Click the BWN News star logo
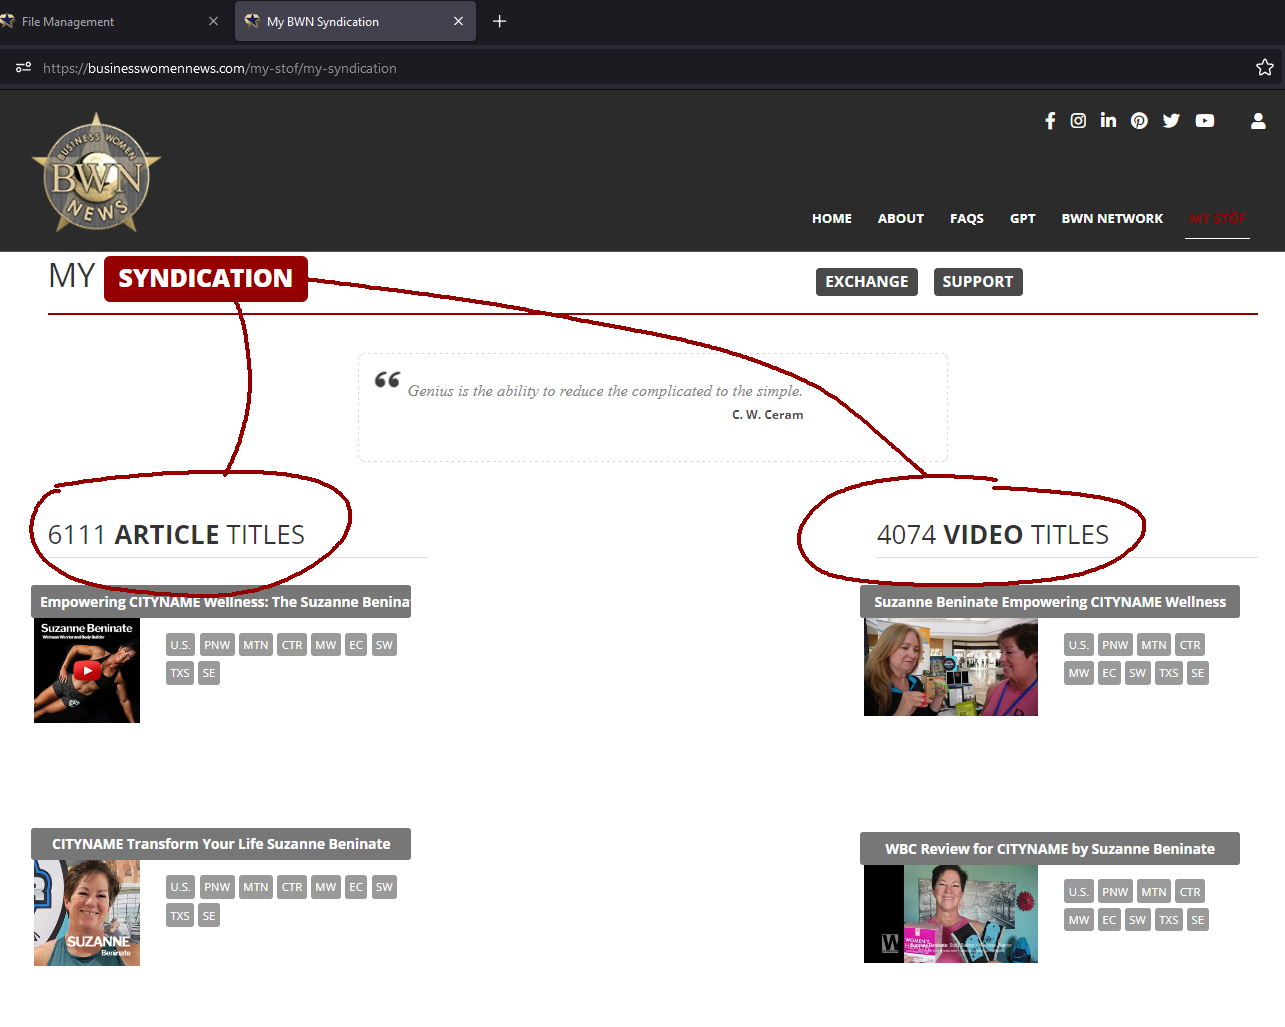1285x1027 pixels. click(96, 173)
